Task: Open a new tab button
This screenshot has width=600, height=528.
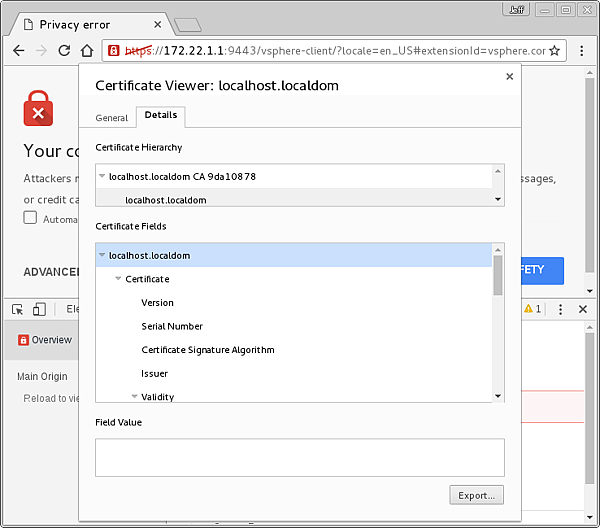Action: pos(188,25)
